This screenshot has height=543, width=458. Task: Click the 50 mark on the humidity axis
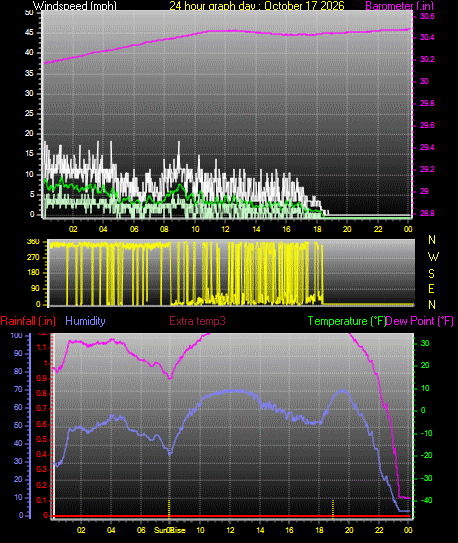click(x=18, y=425)
